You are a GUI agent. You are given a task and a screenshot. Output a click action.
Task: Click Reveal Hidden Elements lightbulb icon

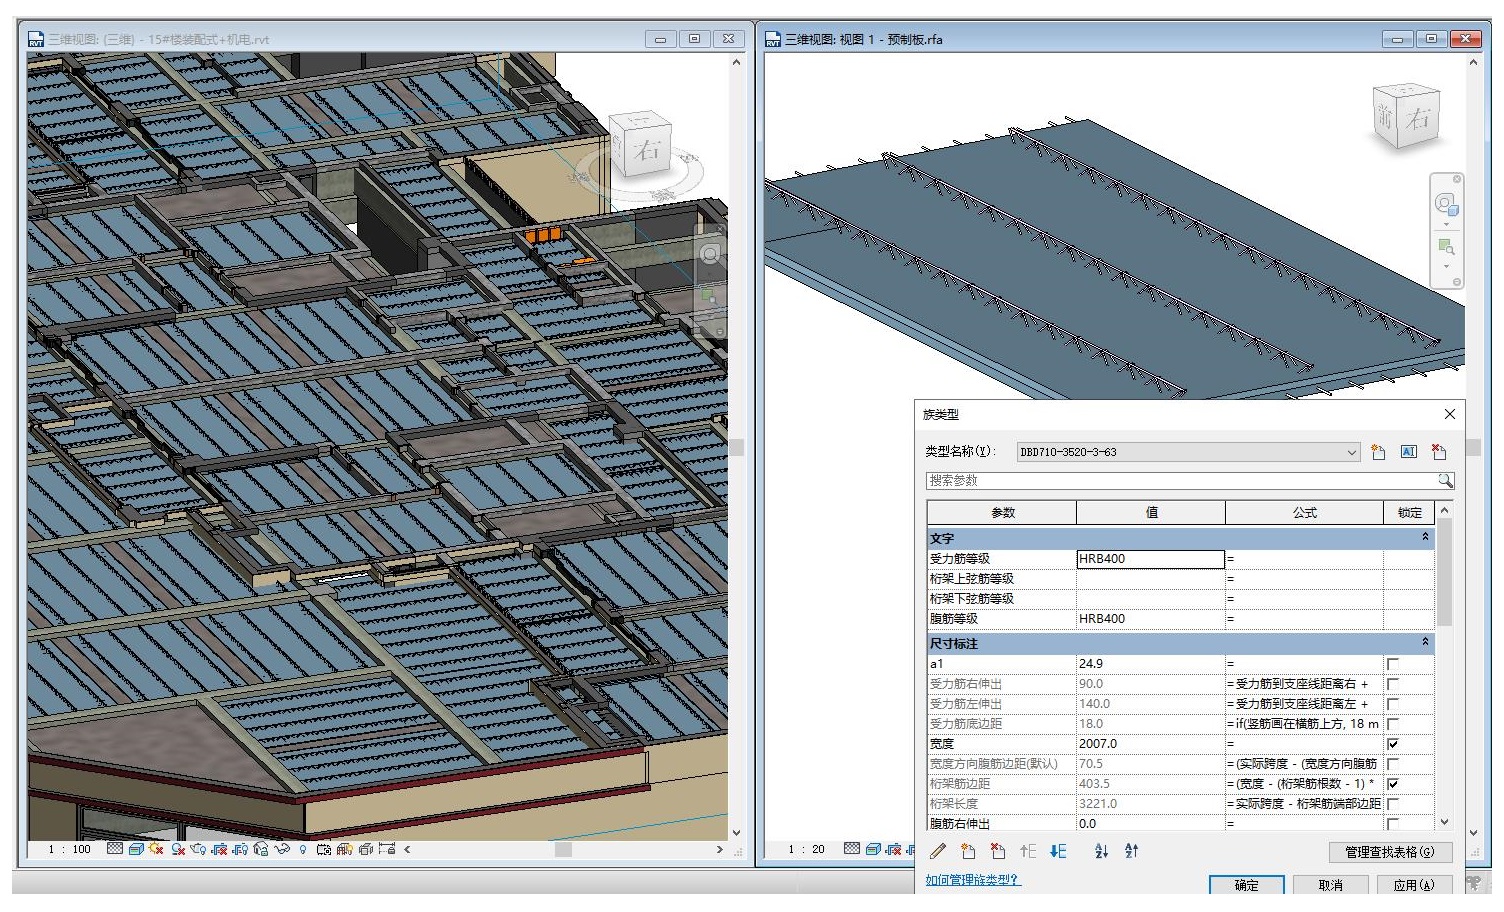point(303,849)
